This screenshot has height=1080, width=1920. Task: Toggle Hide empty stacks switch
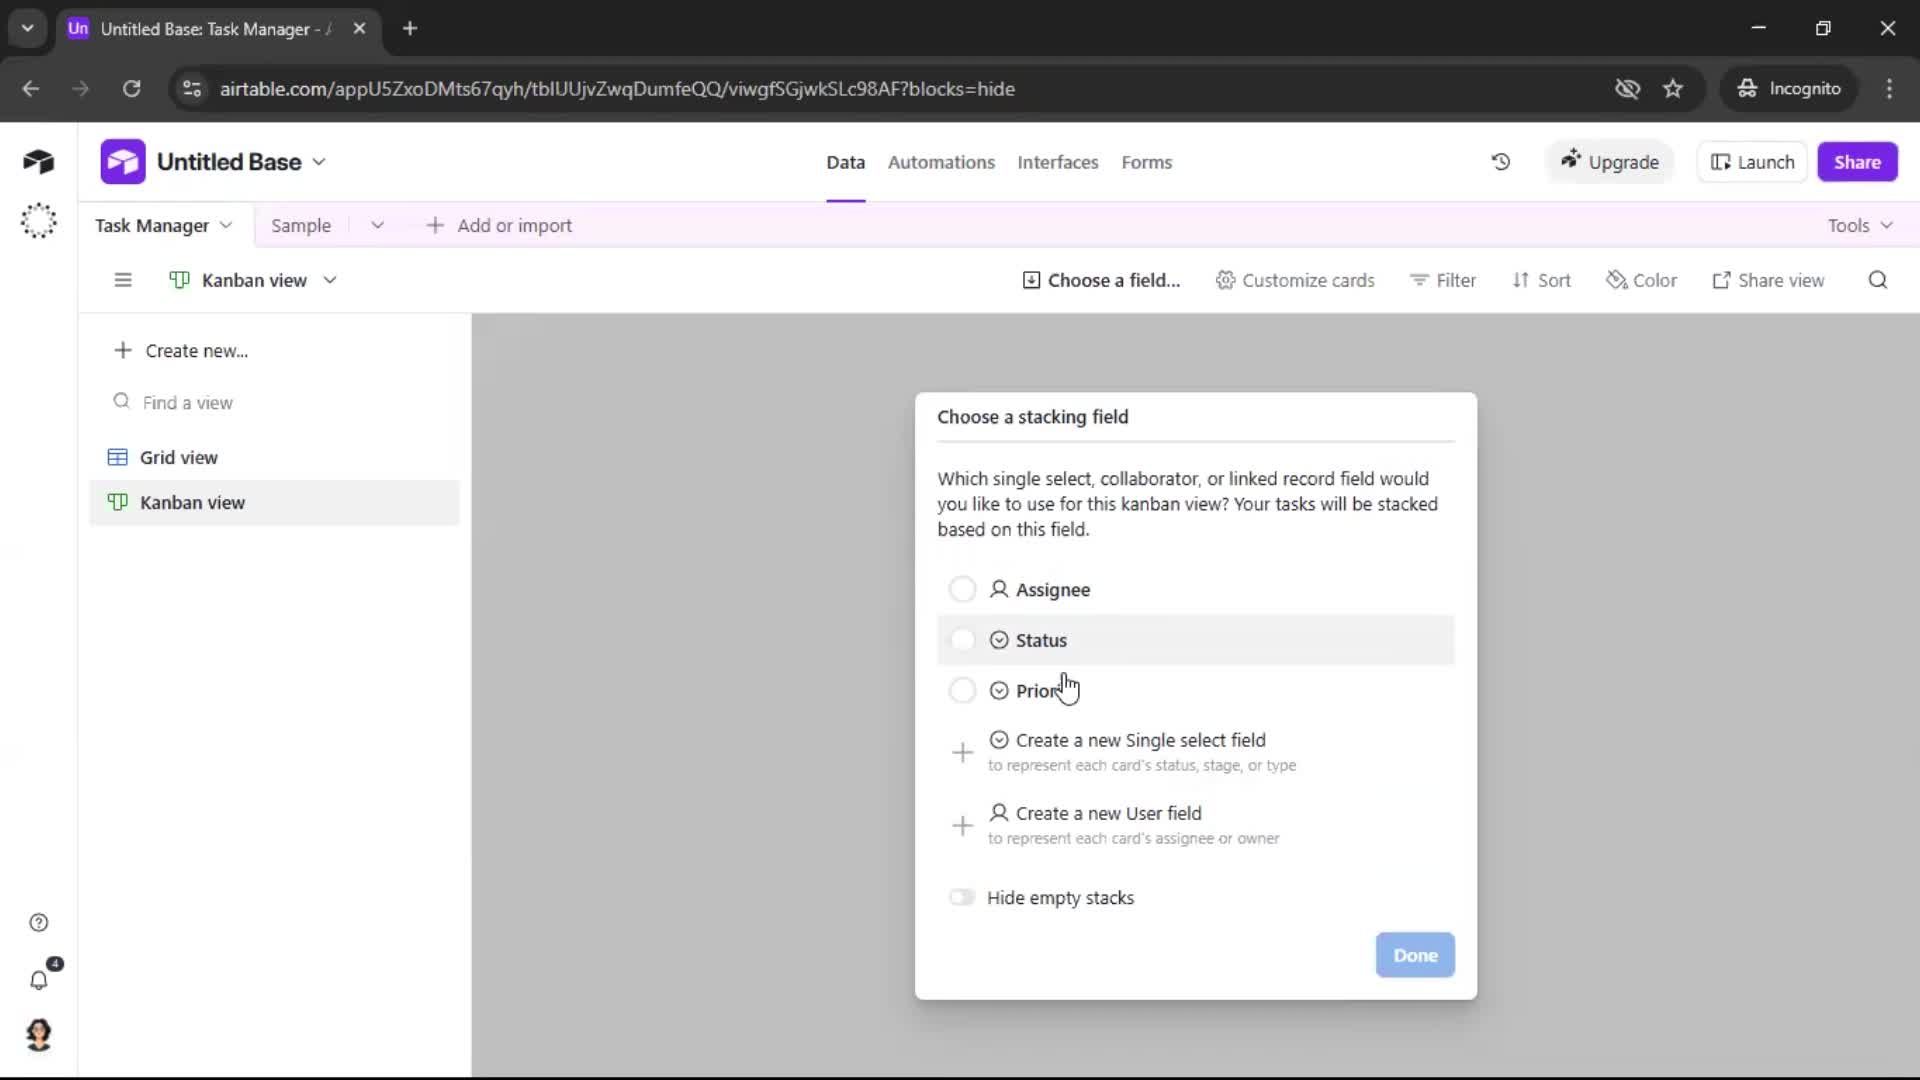click(962, 897)
